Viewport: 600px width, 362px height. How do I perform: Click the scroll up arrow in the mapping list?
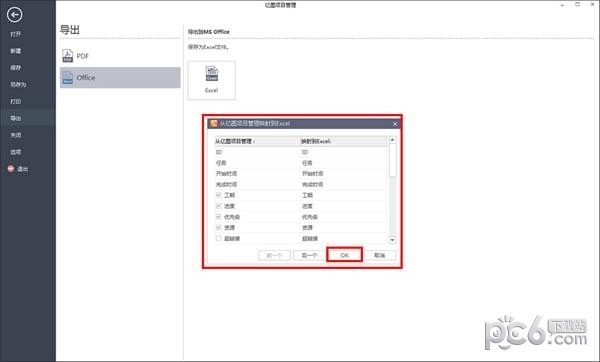click(392, 140)
